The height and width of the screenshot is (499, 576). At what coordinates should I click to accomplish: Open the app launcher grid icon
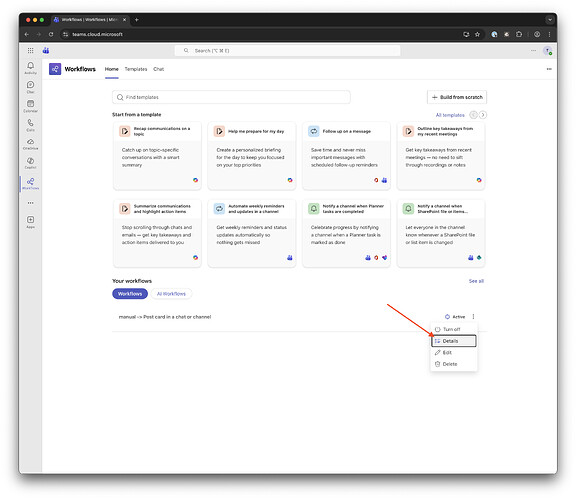pyautogui.click(x=30, y=50)
